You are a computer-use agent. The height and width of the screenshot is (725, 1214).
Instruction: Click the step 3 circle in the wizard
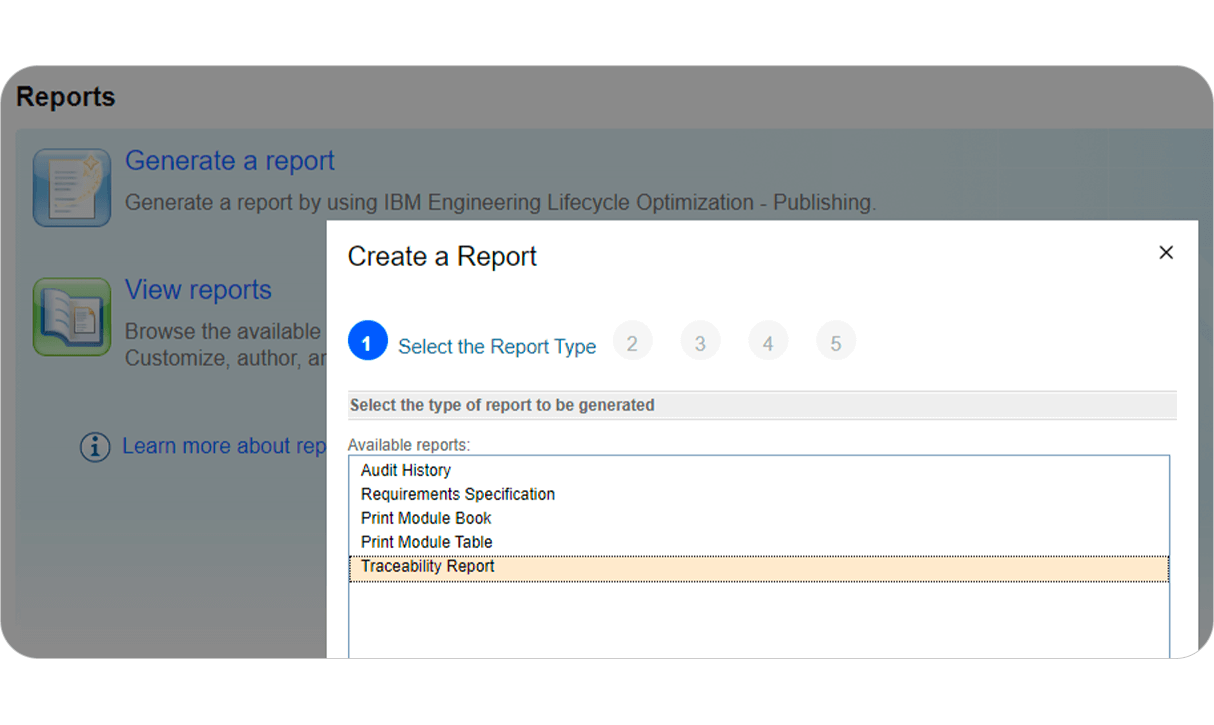[x=700, y=341]
